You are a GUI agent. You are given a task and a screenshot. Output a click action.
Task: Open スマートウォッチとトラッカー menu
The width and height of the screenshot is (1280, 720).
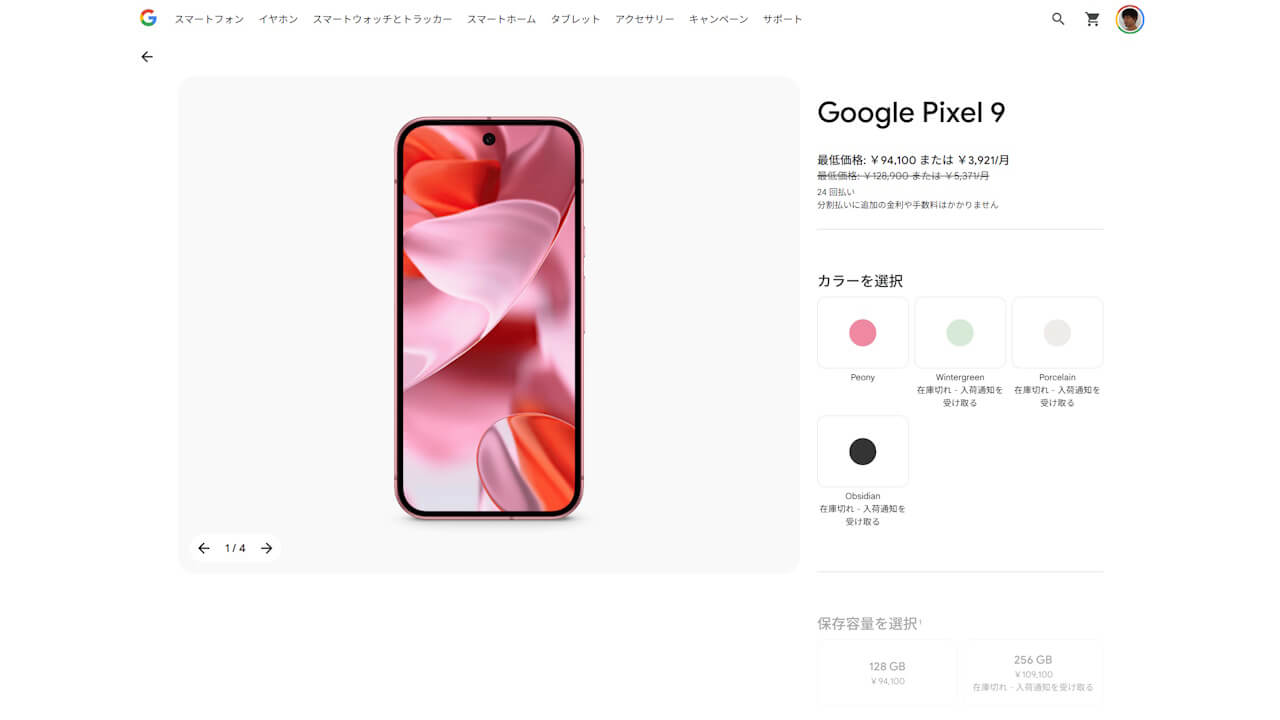(x=382, y=19)
